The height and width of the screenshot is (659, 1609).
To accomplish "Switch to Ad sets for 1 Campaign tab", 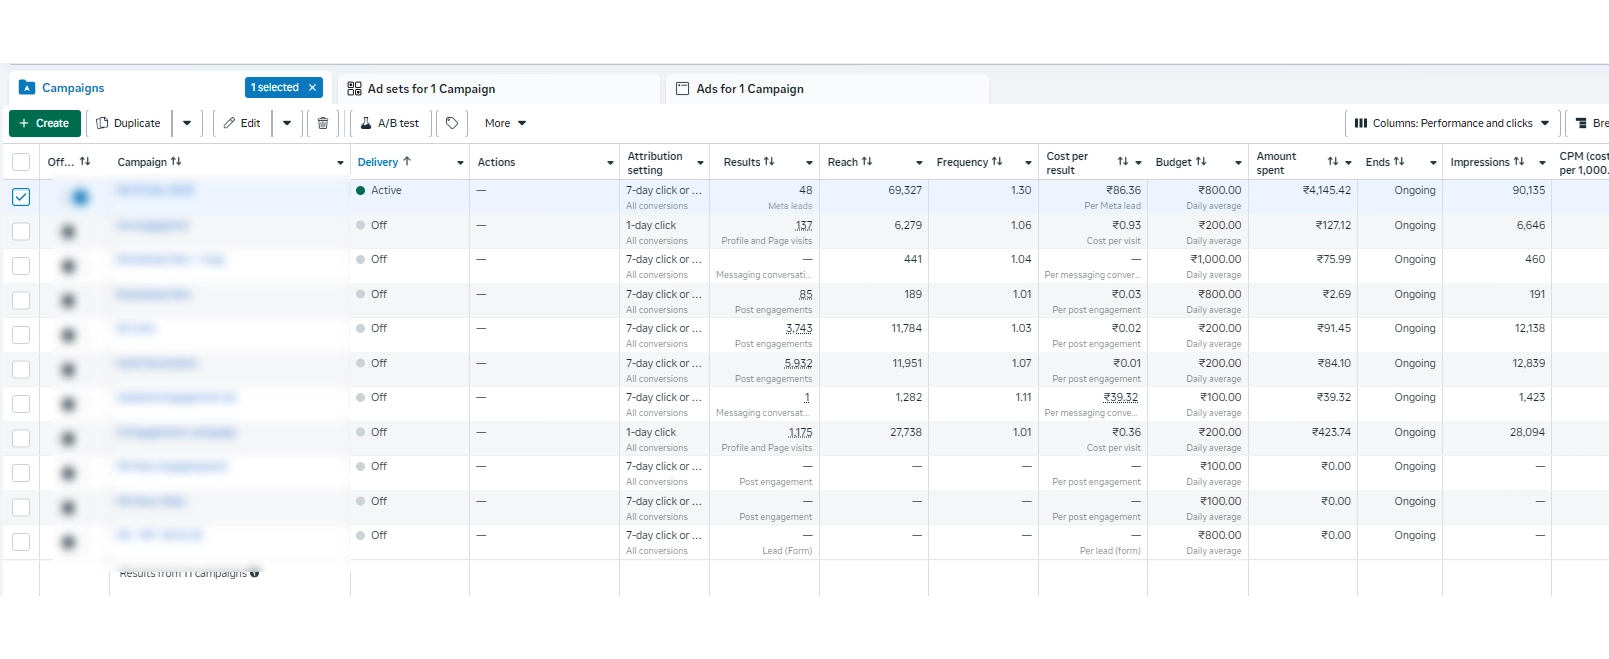I will [431, 89].
